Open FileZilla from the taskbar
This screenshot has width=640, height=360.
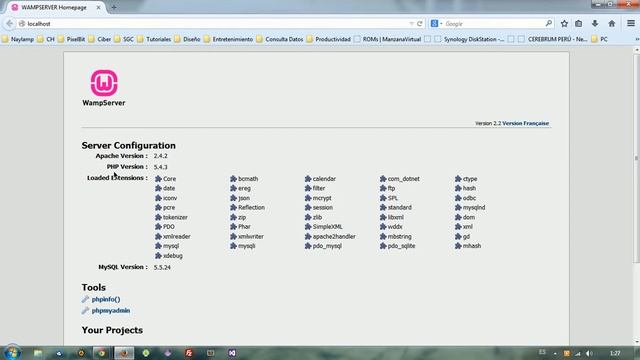click(x=189, y=353)
